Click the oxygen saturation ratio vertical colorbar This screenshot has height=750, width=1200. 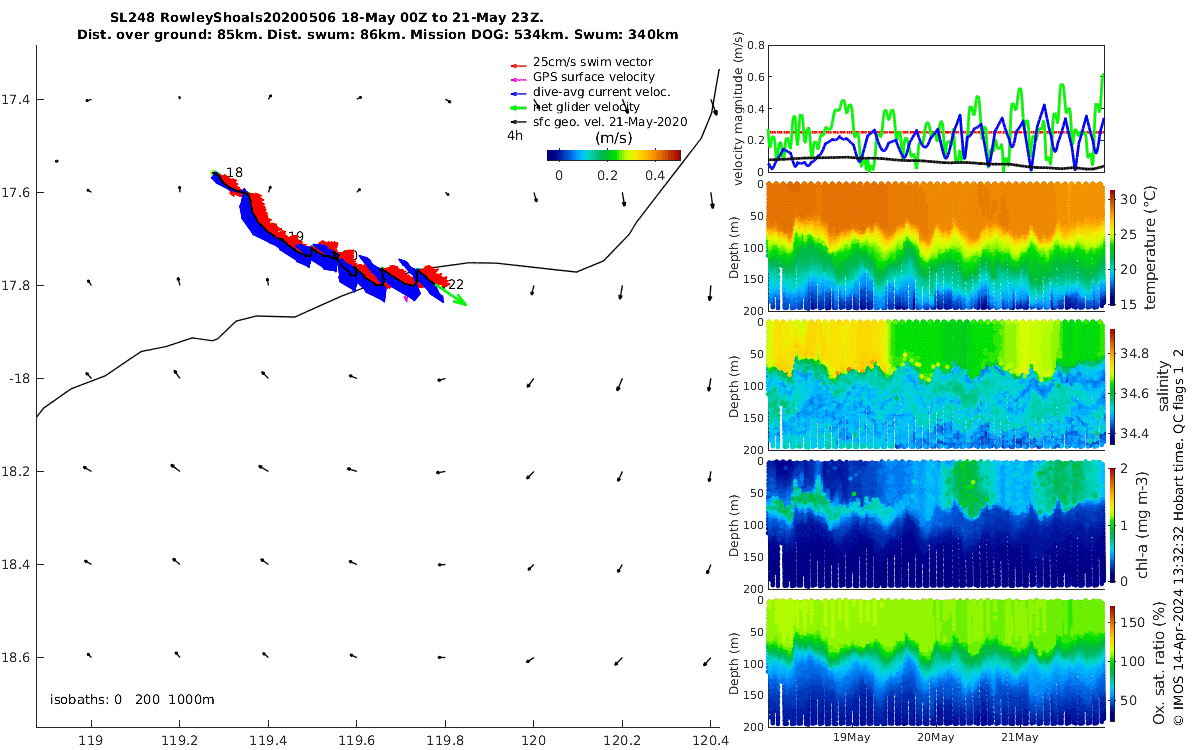(1113, 665)
